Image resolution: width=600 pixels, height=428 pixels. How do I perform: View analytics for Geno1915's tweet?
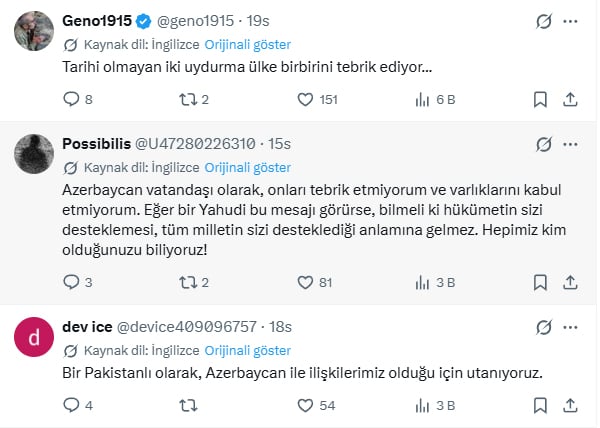pos(422,99)
